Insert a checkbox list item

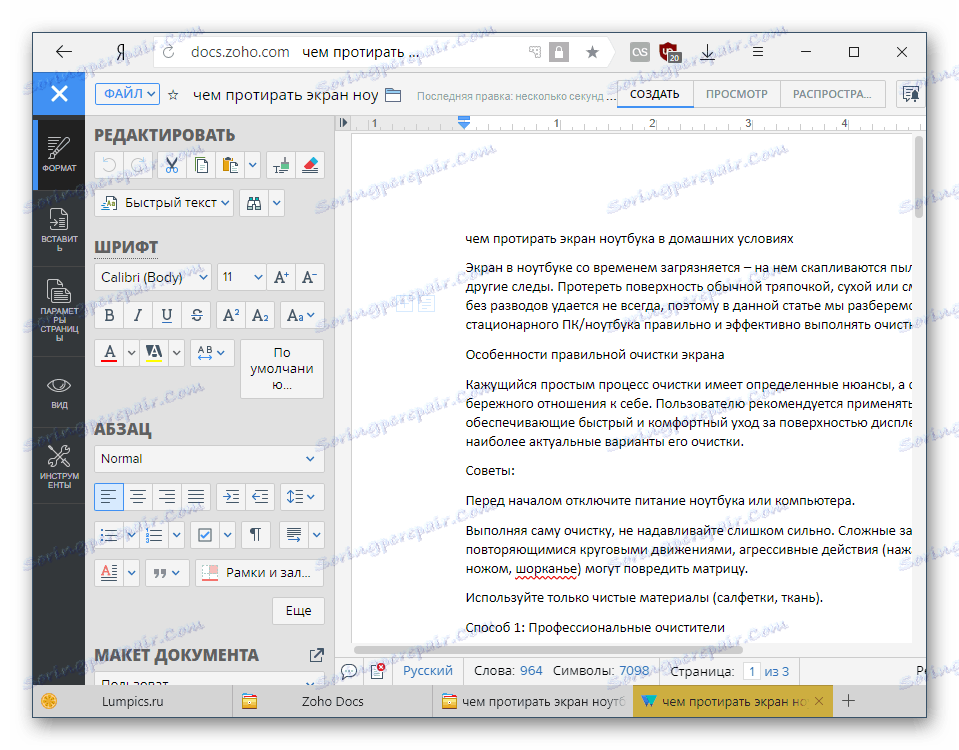(205, 535)
